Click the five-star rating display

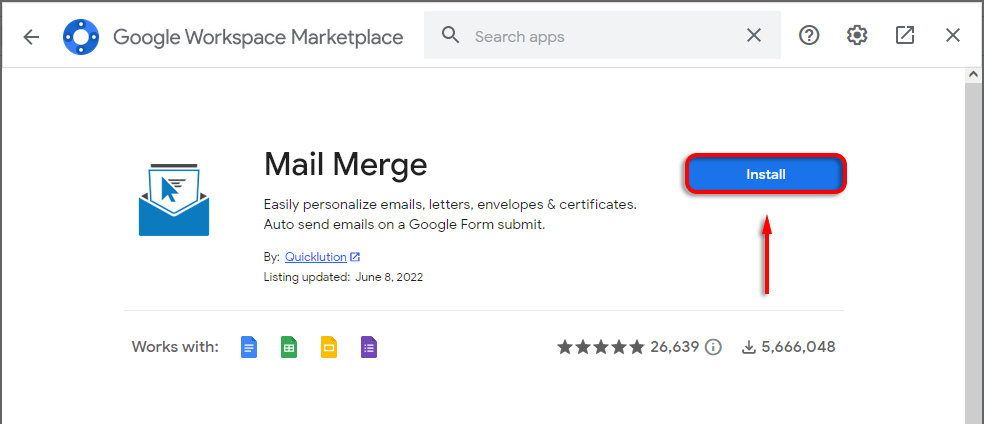[x=600, y=348]
